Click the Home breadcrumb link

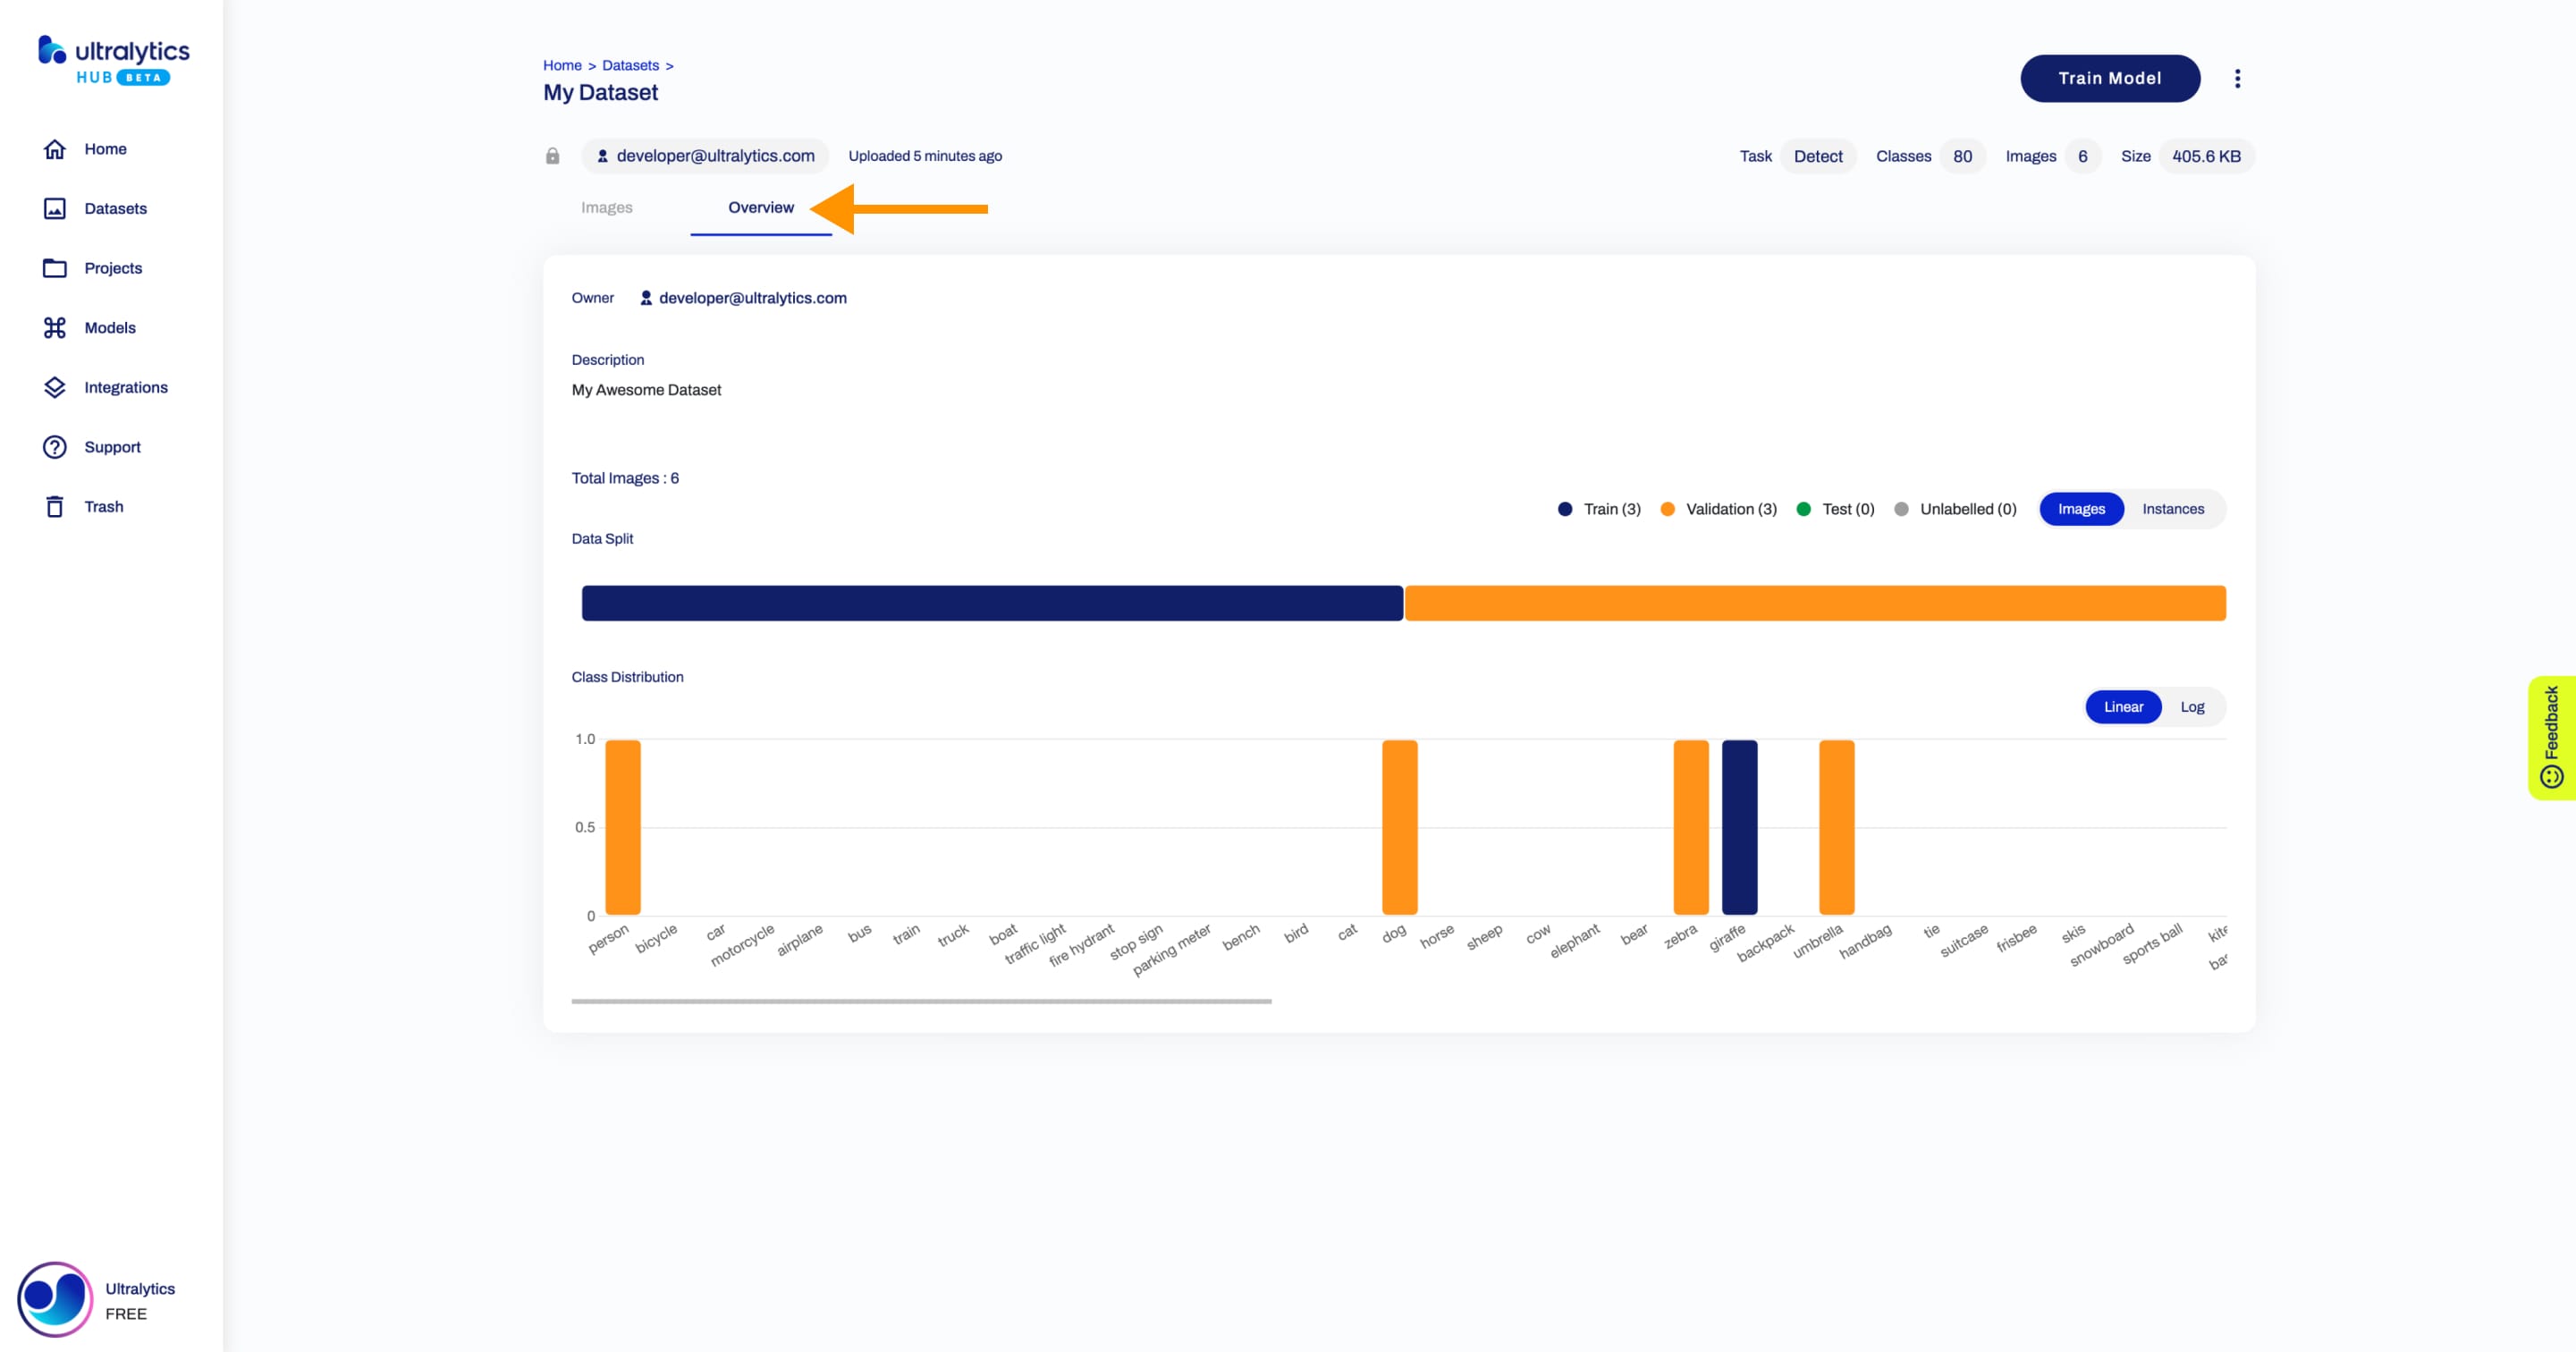561,64
